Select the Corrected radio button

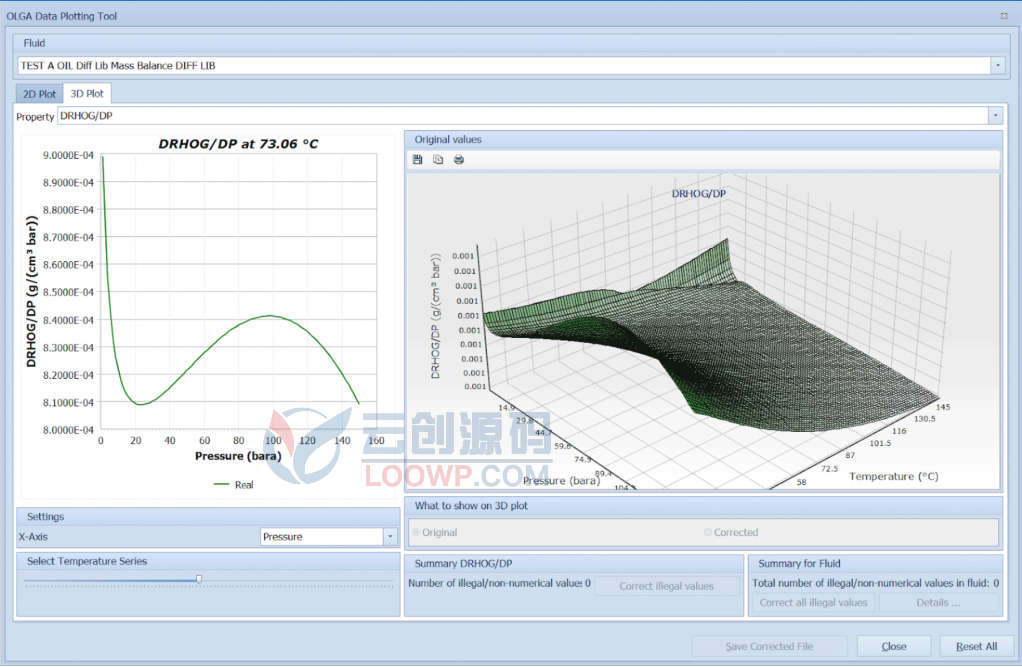[708, 532]
